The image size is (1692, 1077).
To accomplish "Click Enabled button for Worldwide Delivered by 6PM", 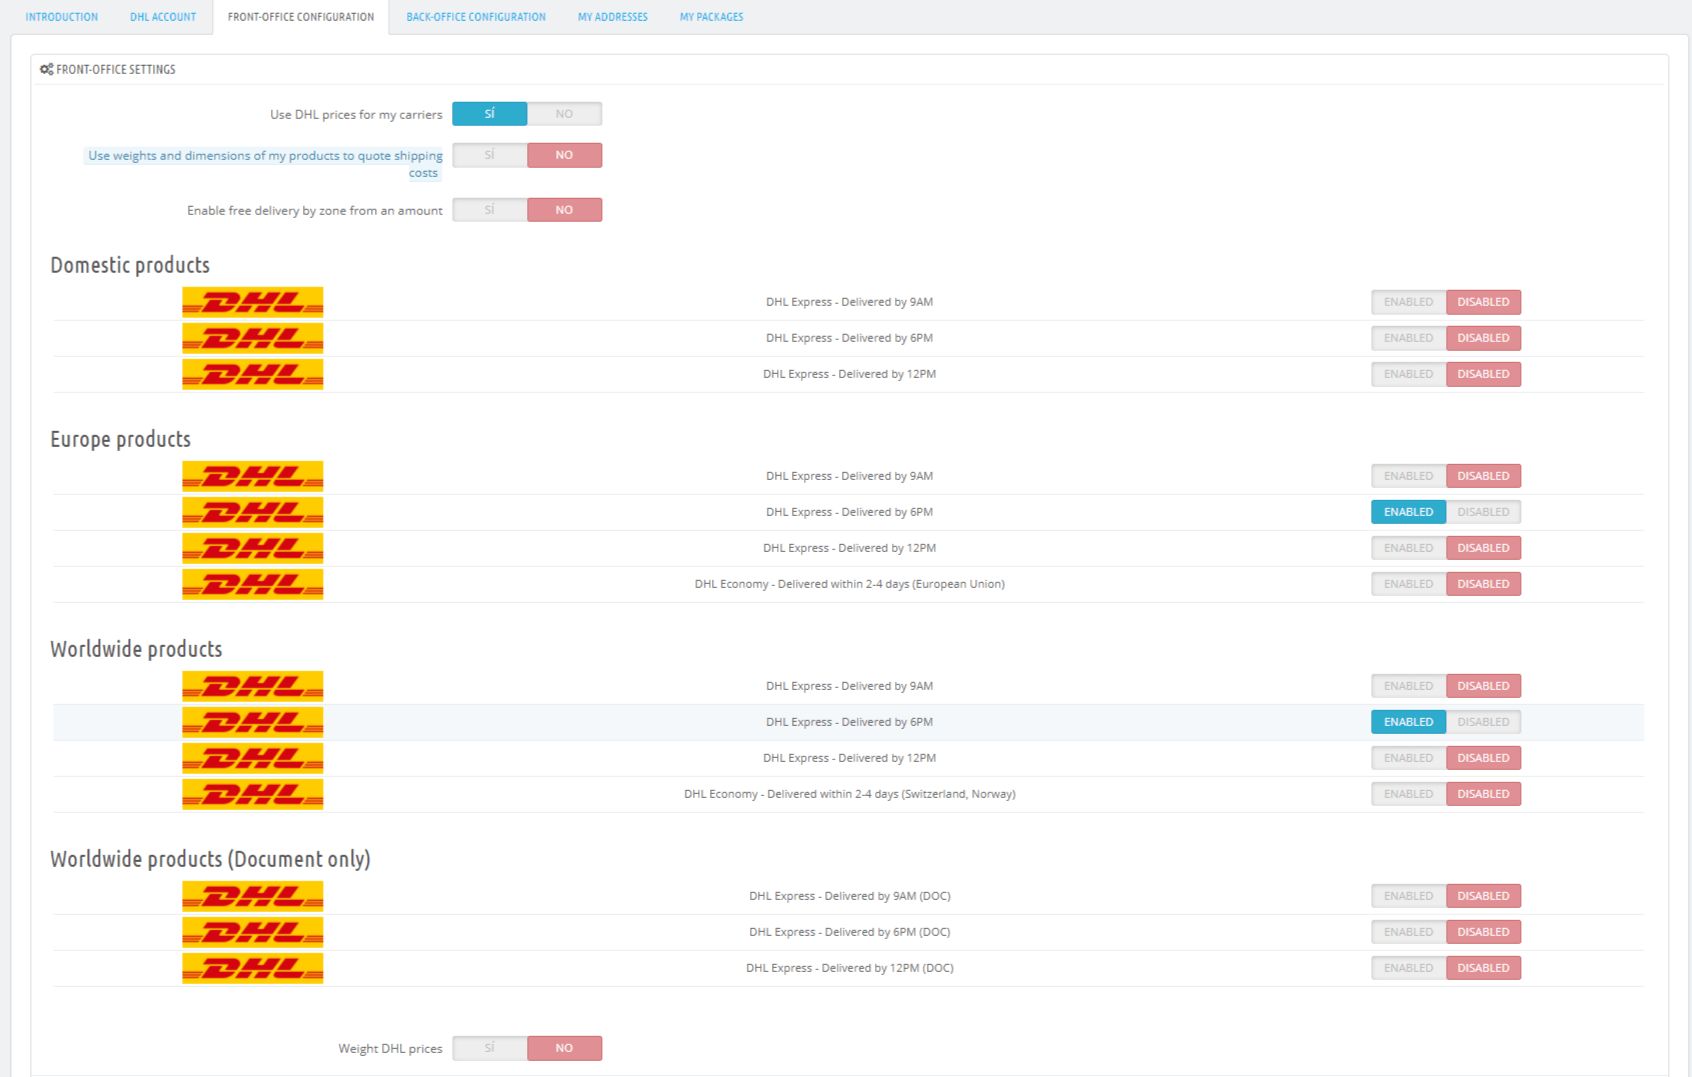I will click(1408, 722).
